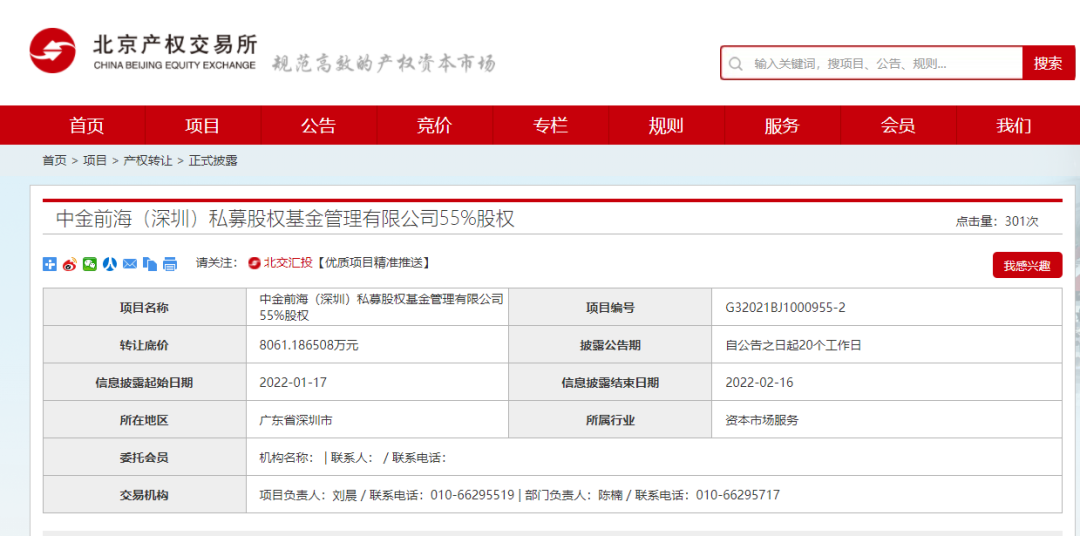Open the 首页 navigation menu
Viewport: 1080px width, 536px height.
tap(87, 125)
